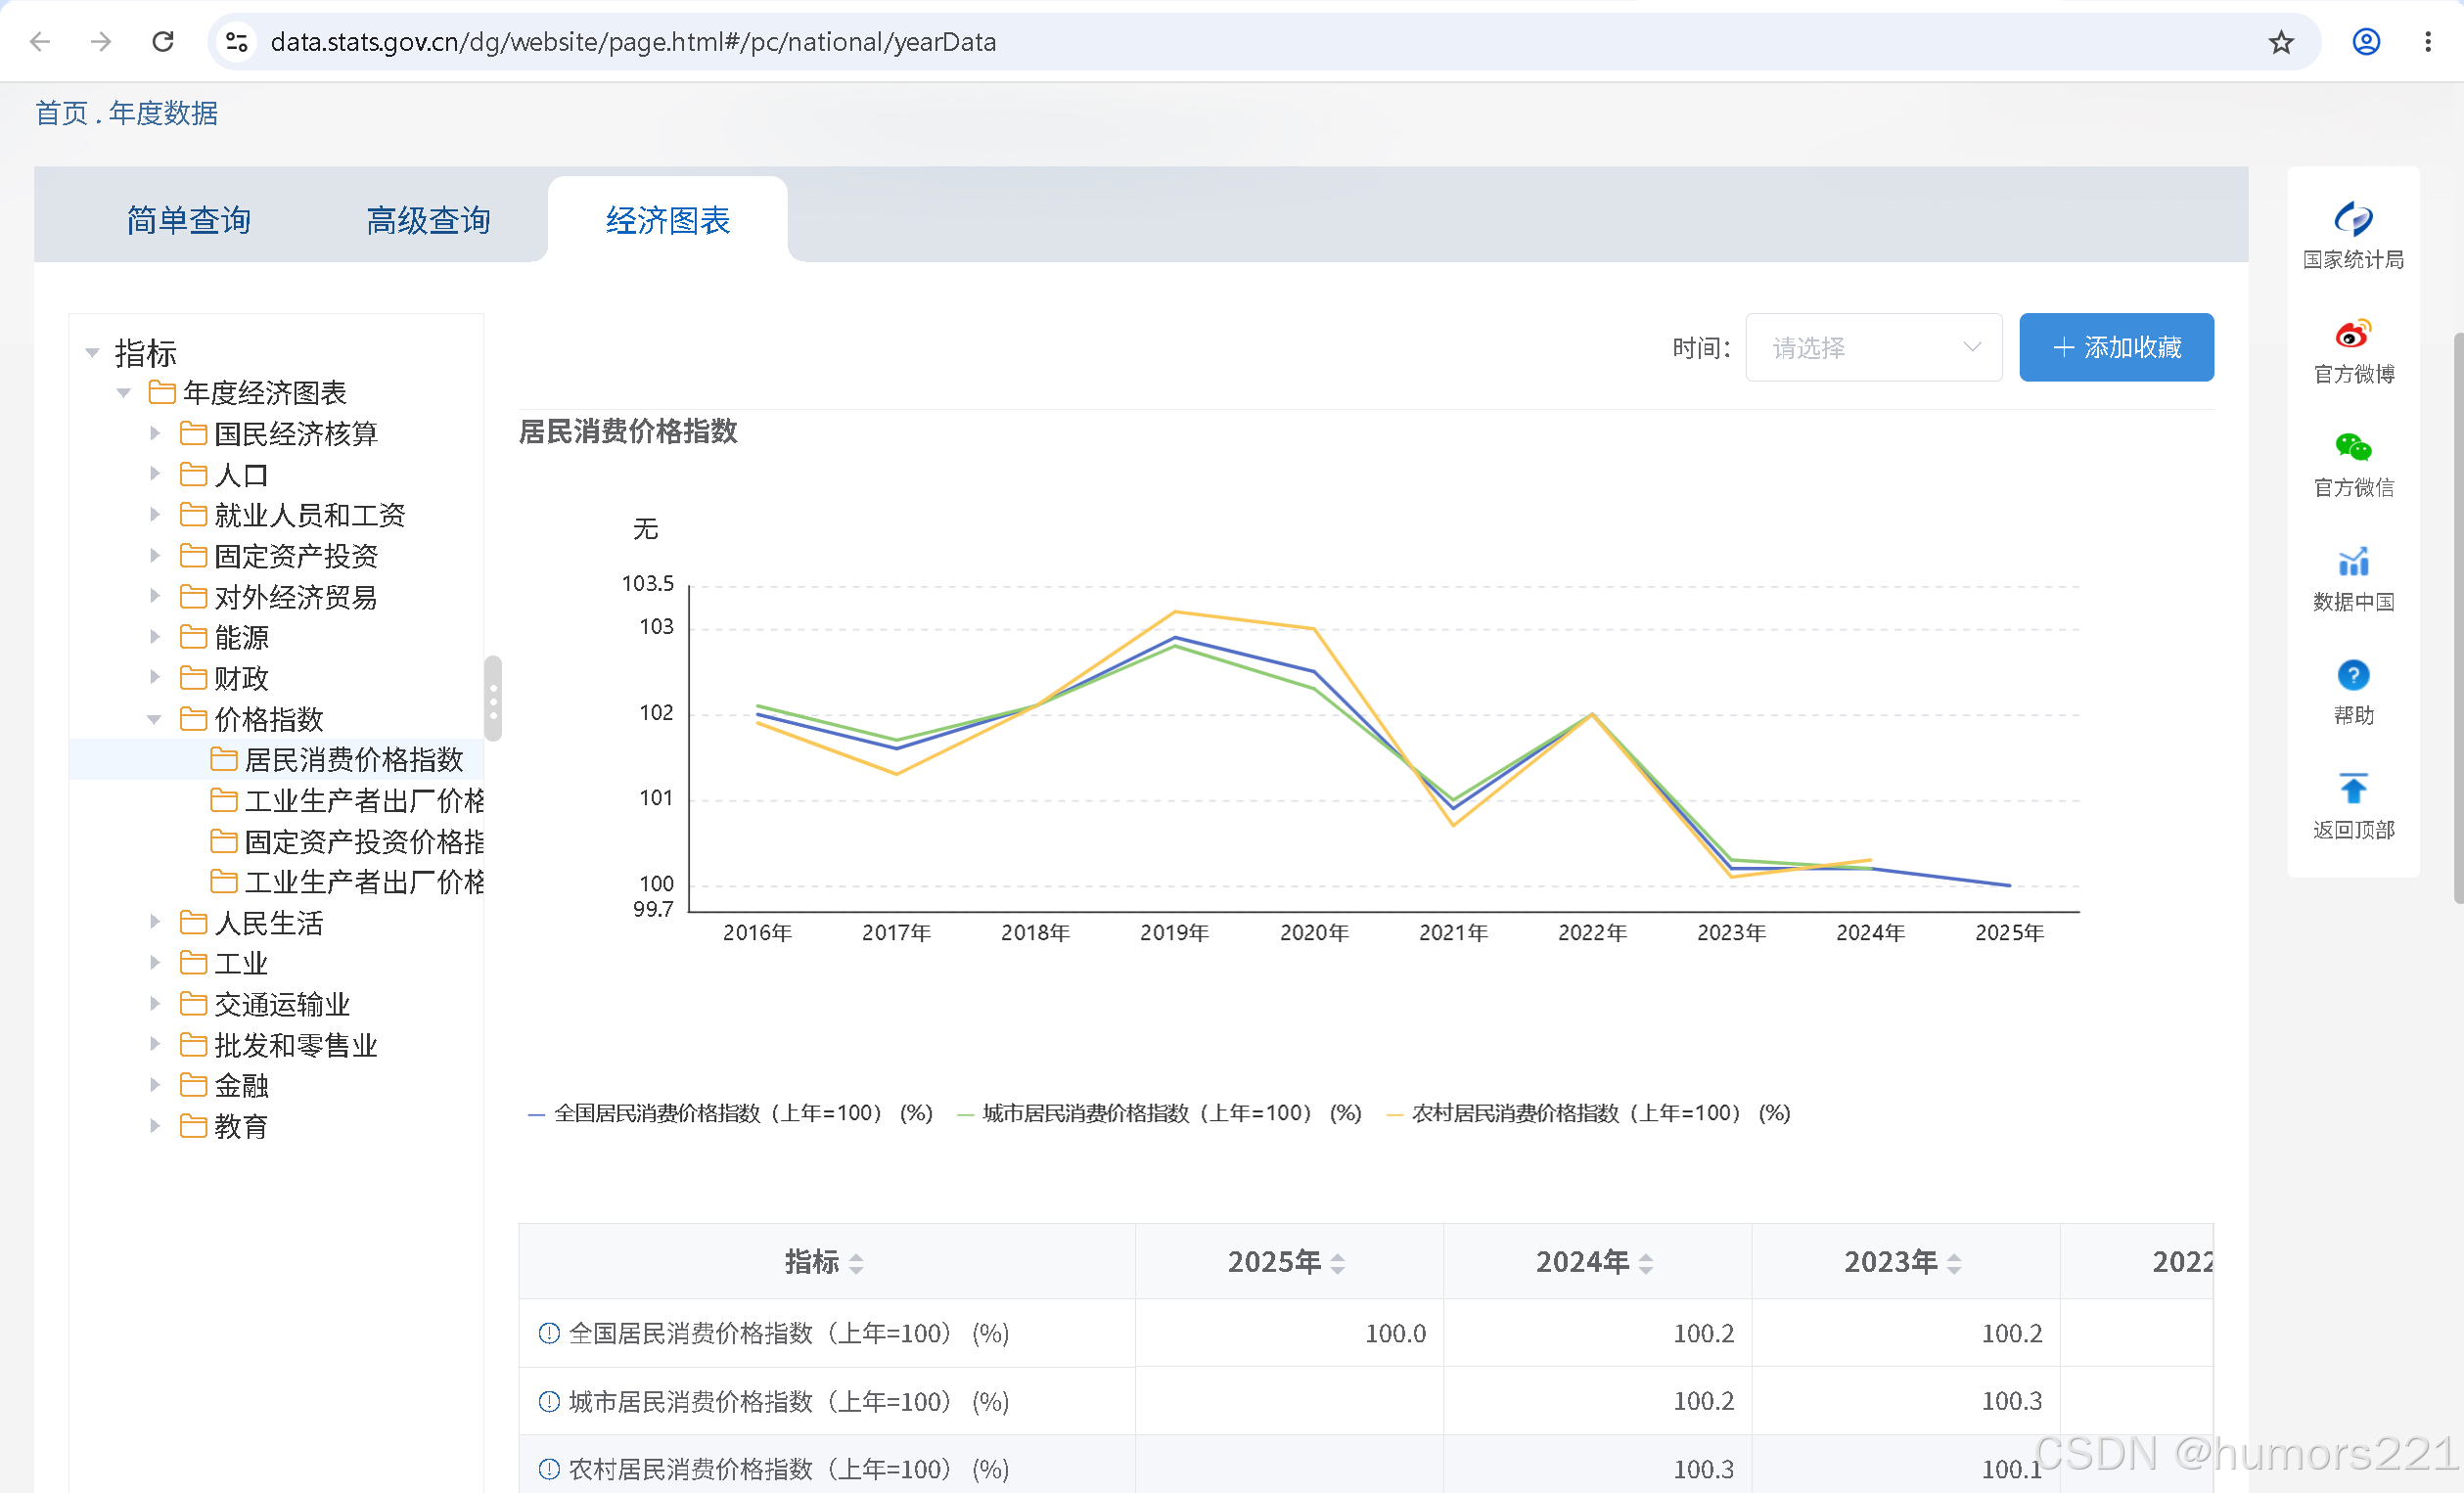Switch to the 简单查询 tab
2464x1493 pixels.
coord(188,220)
